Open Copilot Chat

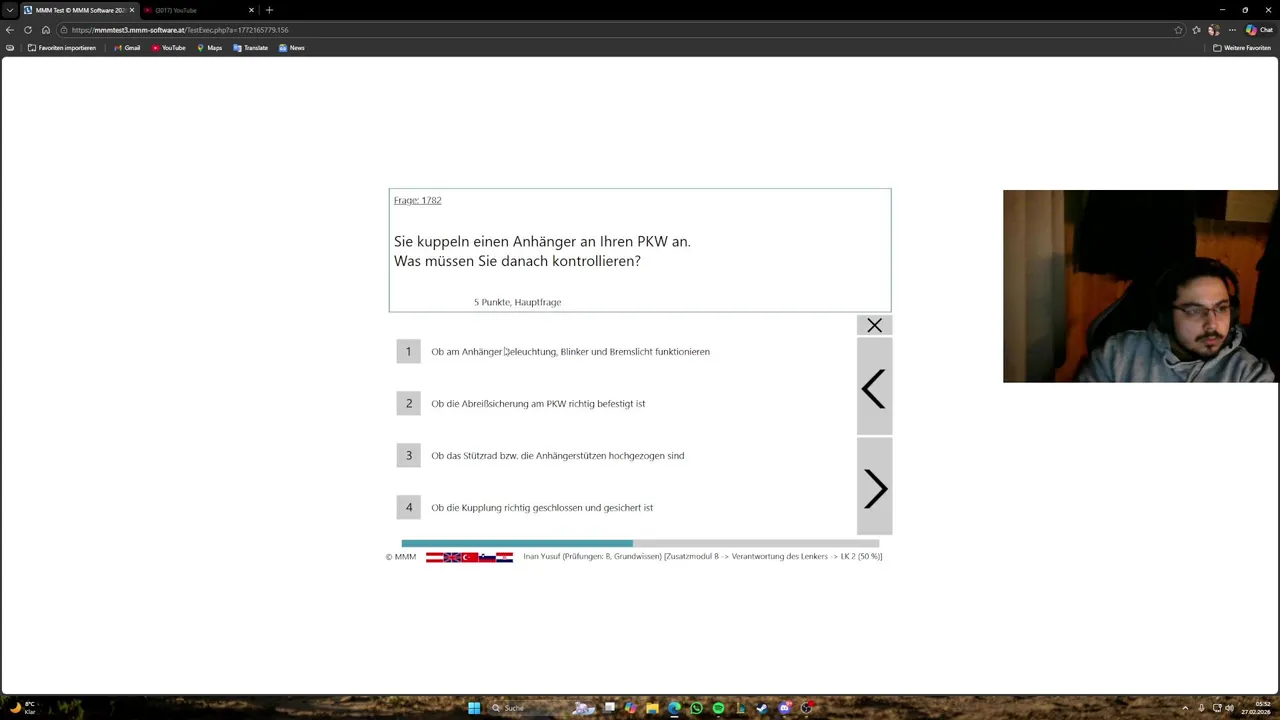click(1259, 30)
